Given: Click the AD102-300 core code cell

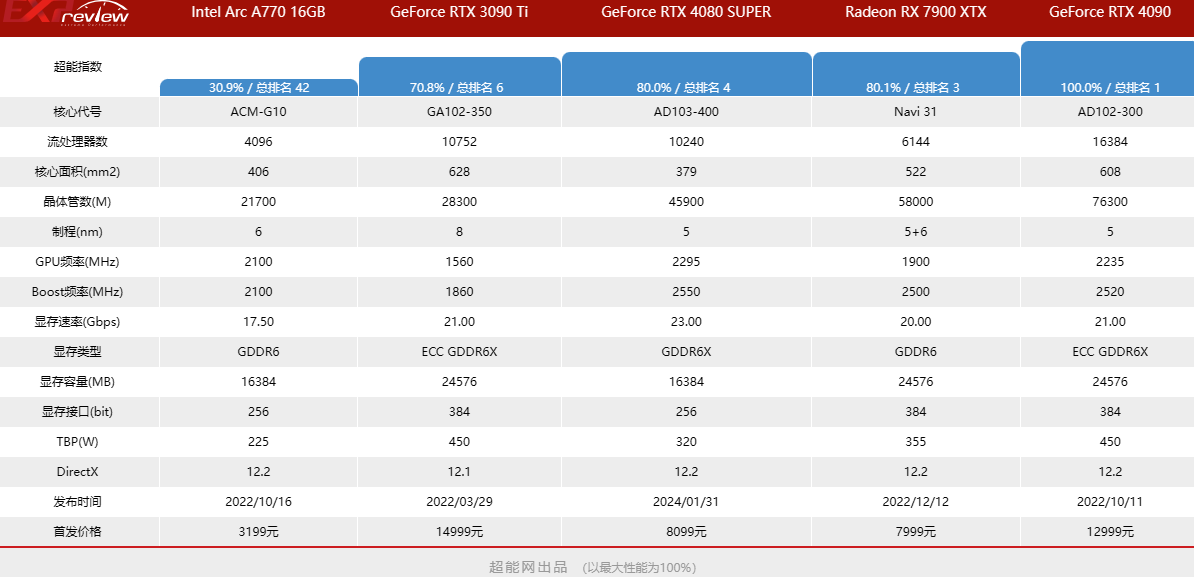Looking at the screenshot, I should [x=1110, y=112].
